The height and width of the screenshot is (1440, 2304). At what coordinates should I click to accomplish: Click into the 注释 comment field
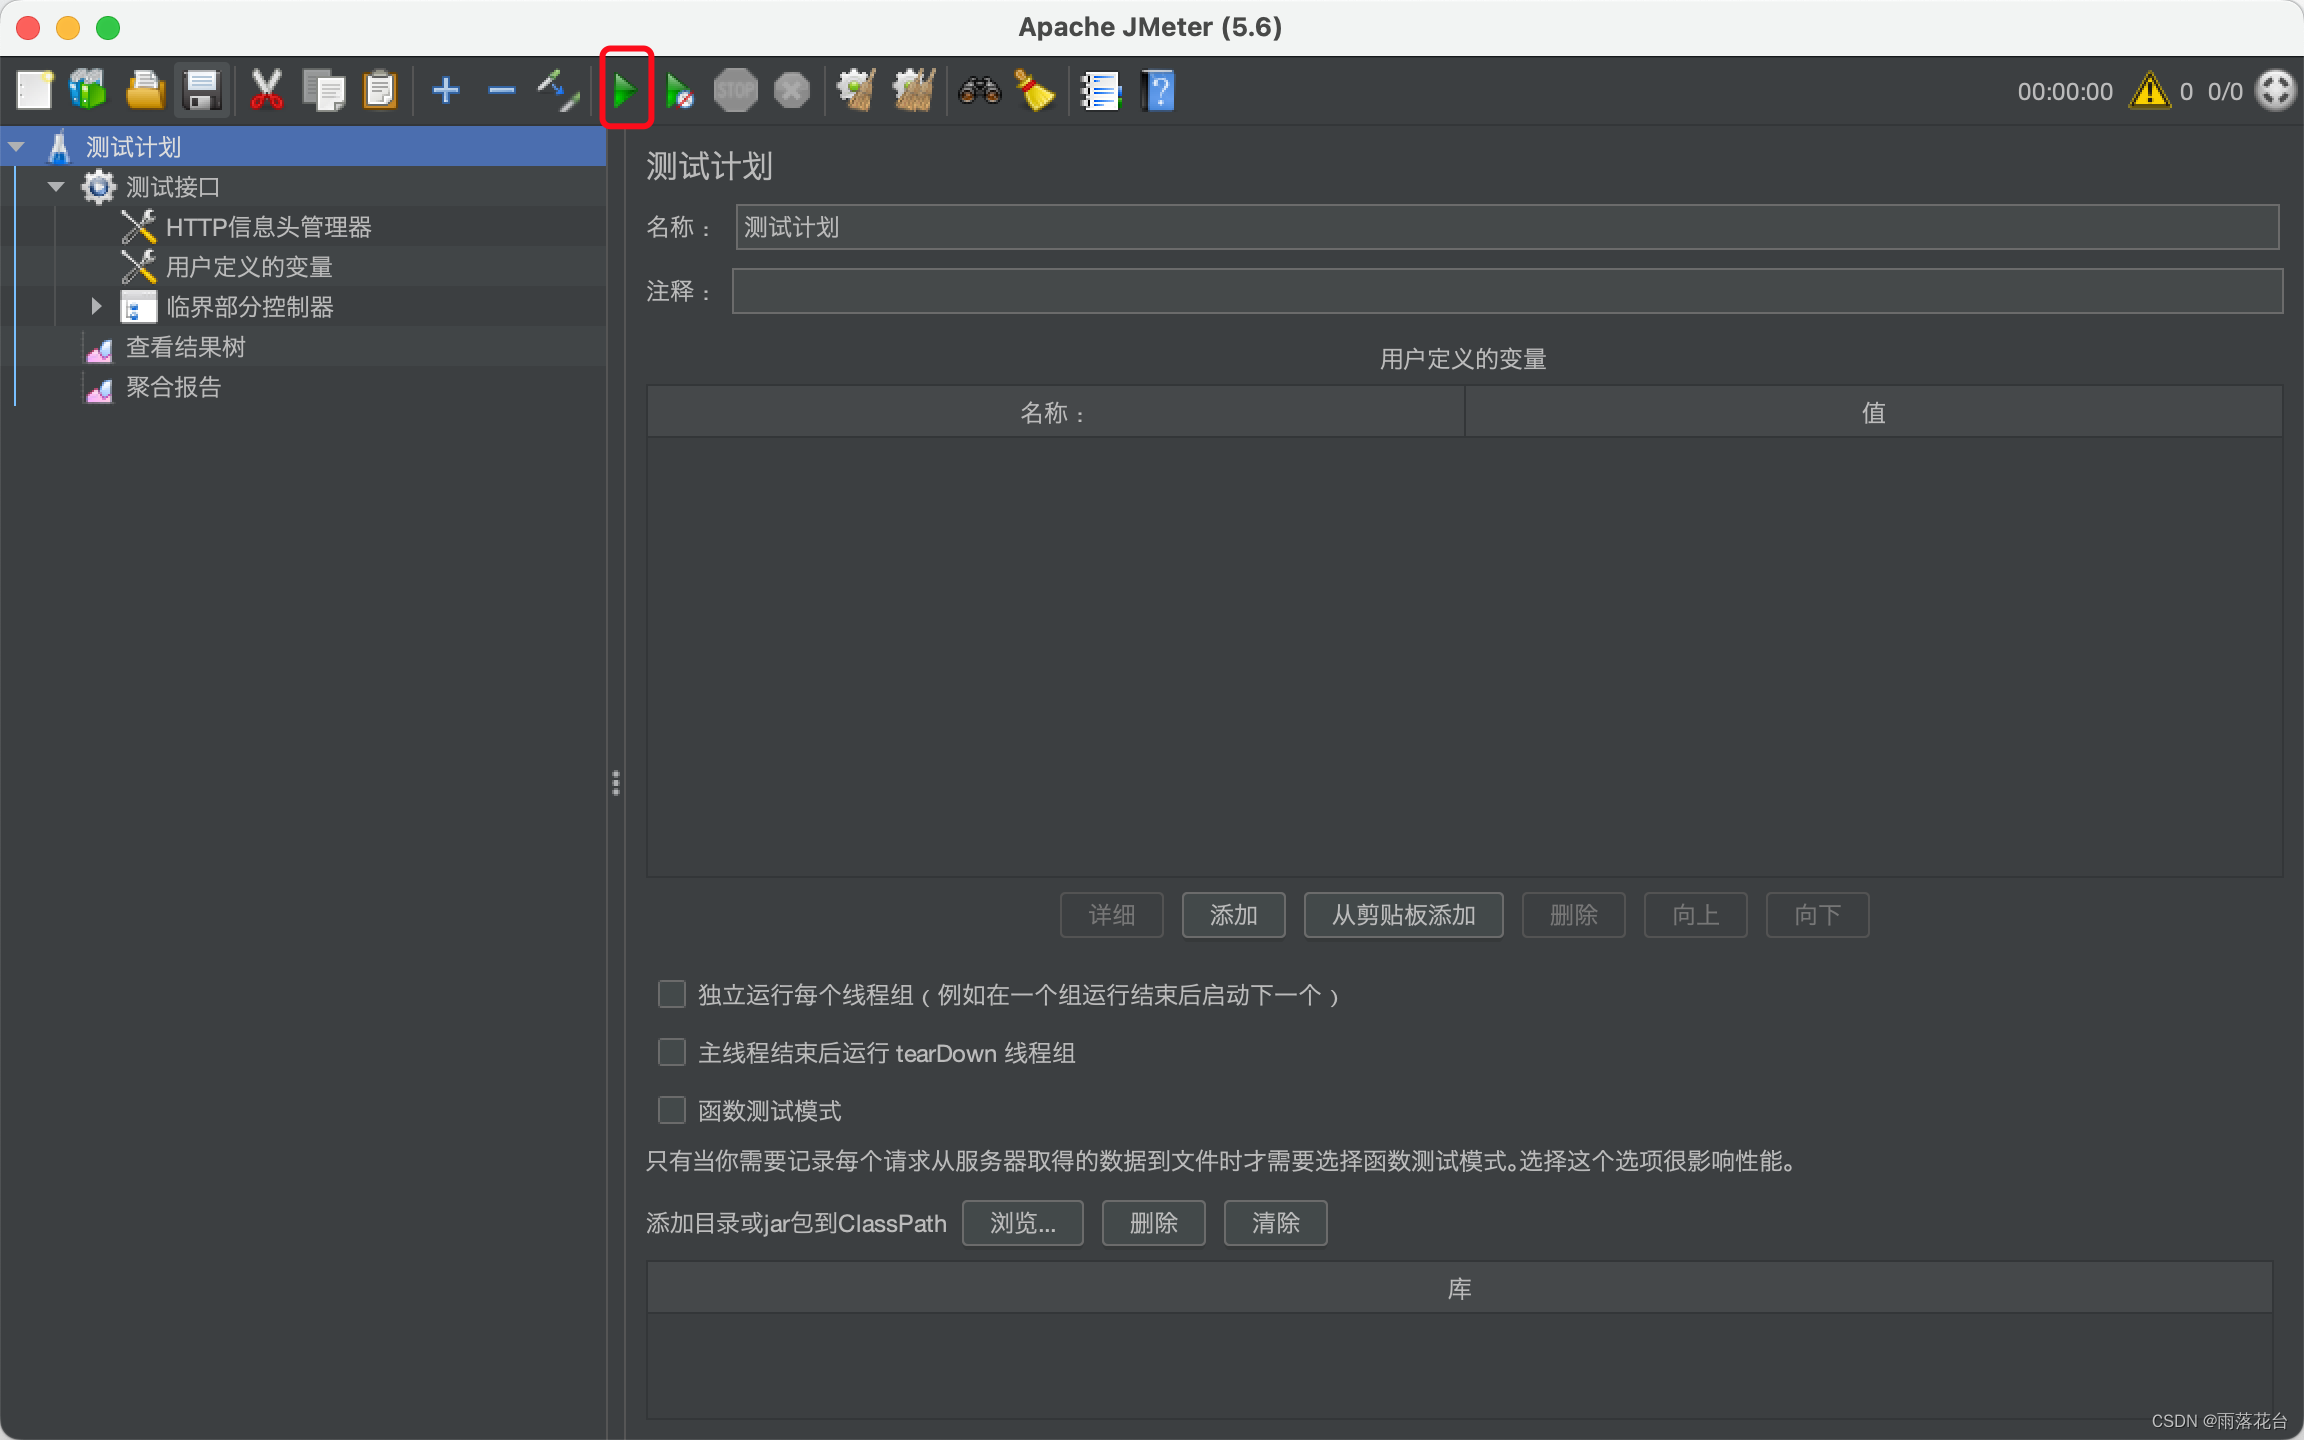(1506, 291)
